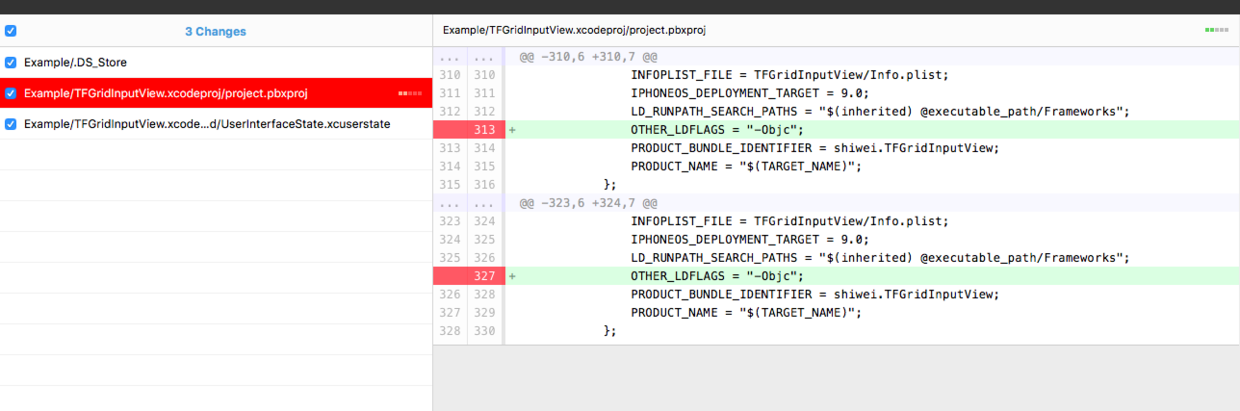Click the plus marker on line 313
1240x411 pixels.
[512, 130]
